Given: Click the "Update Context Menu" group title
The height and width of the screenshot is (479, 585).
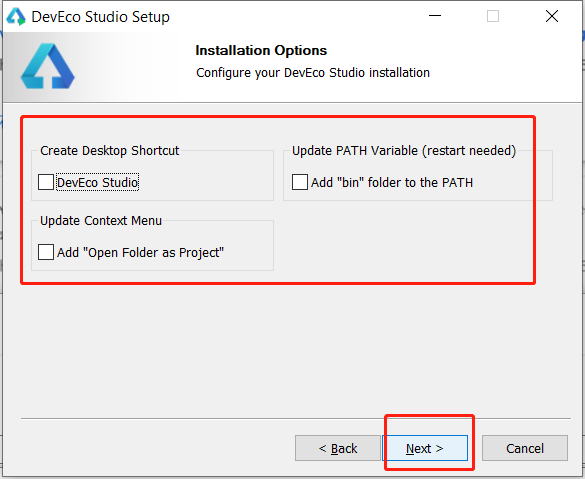Looking at the screenshot, I should tap(101, 220).
